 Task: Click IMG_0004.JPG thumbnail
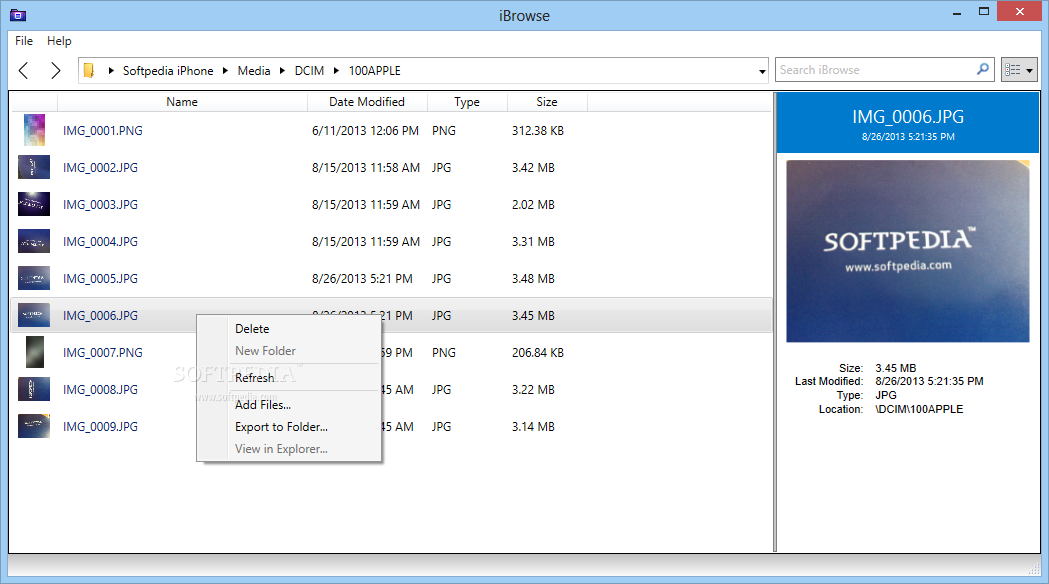(34, 241)
